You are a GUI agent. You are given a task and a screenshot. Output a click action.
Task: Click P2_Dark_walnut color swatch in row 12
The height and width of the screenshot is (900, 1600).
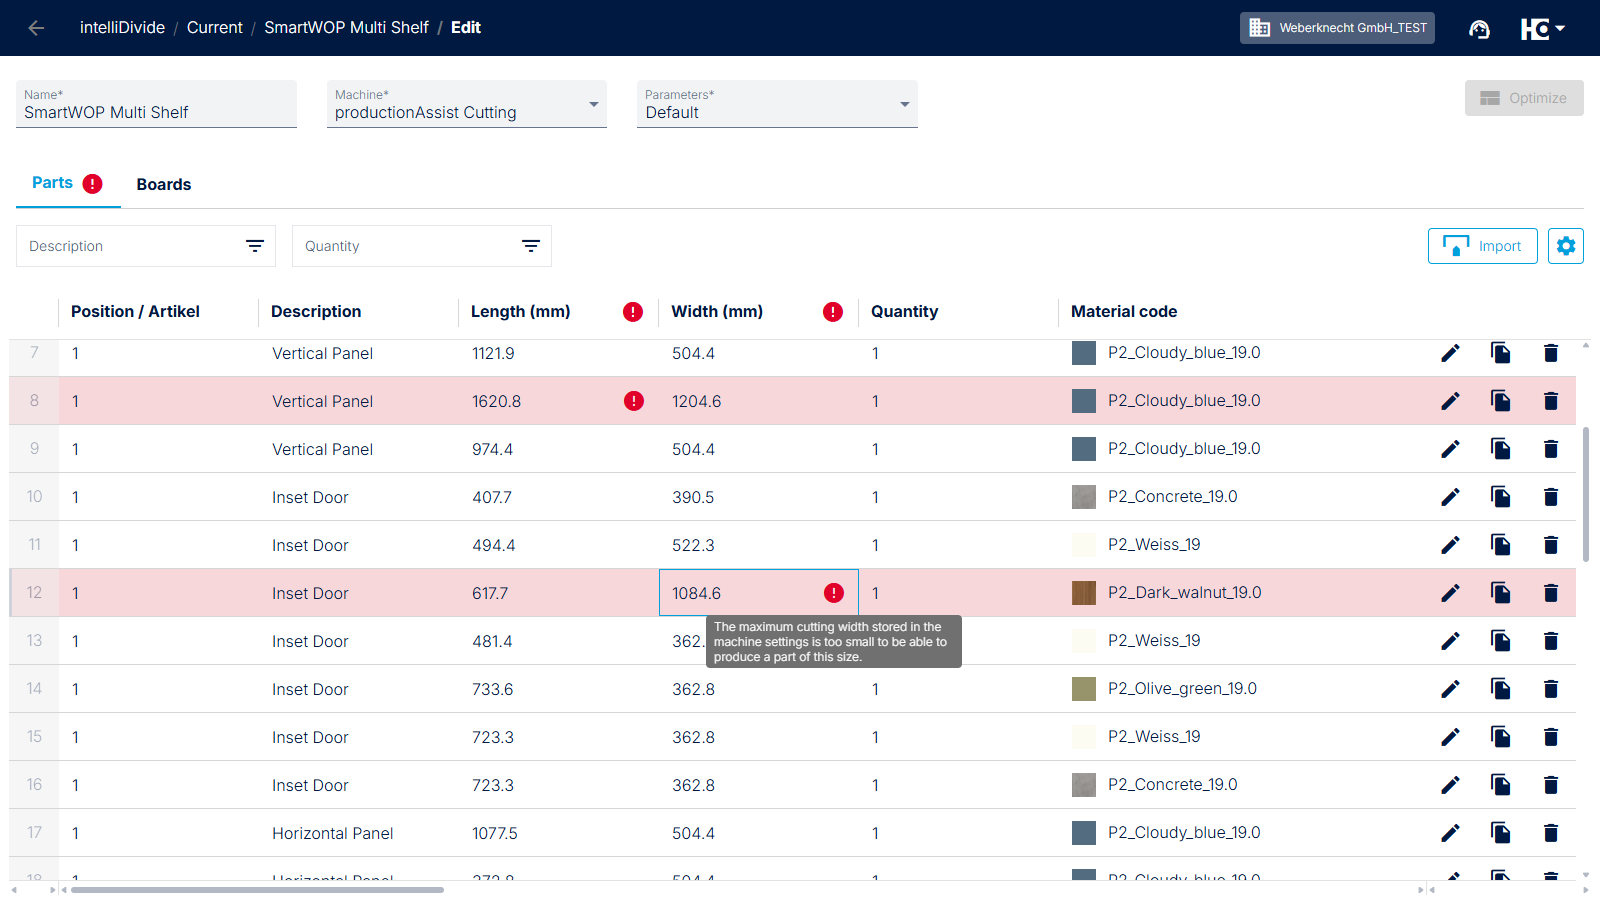pos(1083,593)
